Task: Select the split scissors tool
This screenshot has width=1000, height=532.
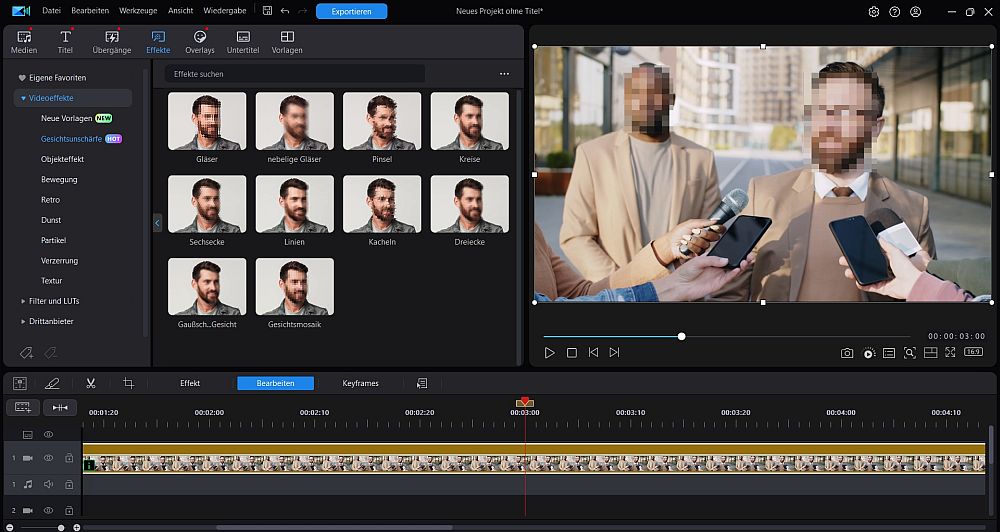Action: point(91,383)
